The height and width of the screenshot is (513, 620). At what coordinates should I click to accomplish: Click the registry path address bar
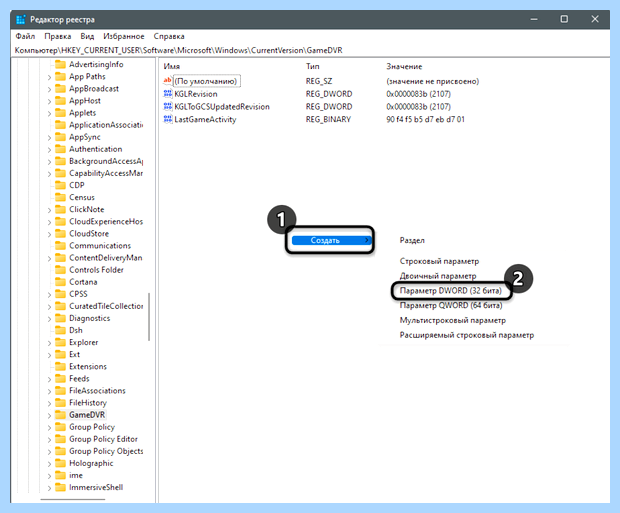[310, 50]
